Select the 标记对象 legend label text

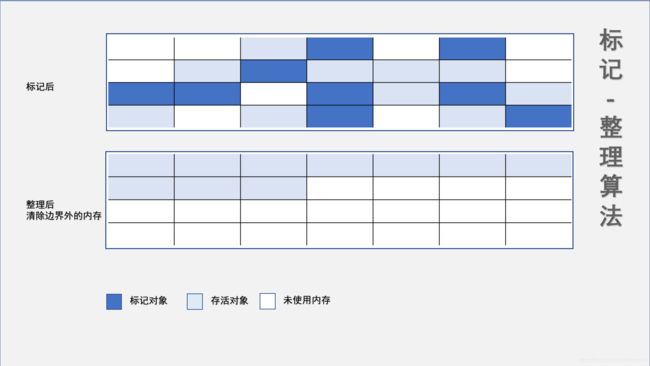point(148,301)
